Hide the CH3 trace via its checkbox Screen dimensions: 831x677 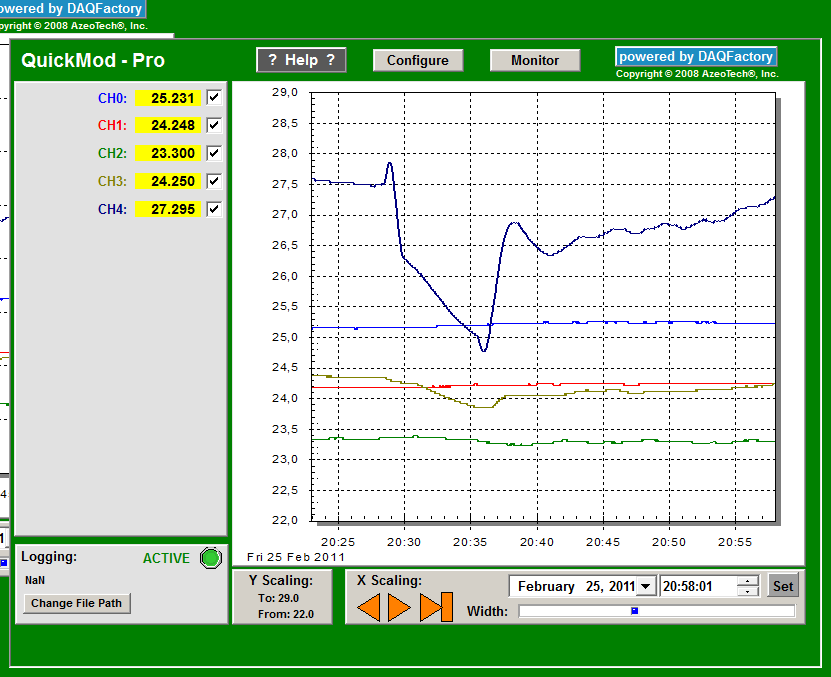213,182
